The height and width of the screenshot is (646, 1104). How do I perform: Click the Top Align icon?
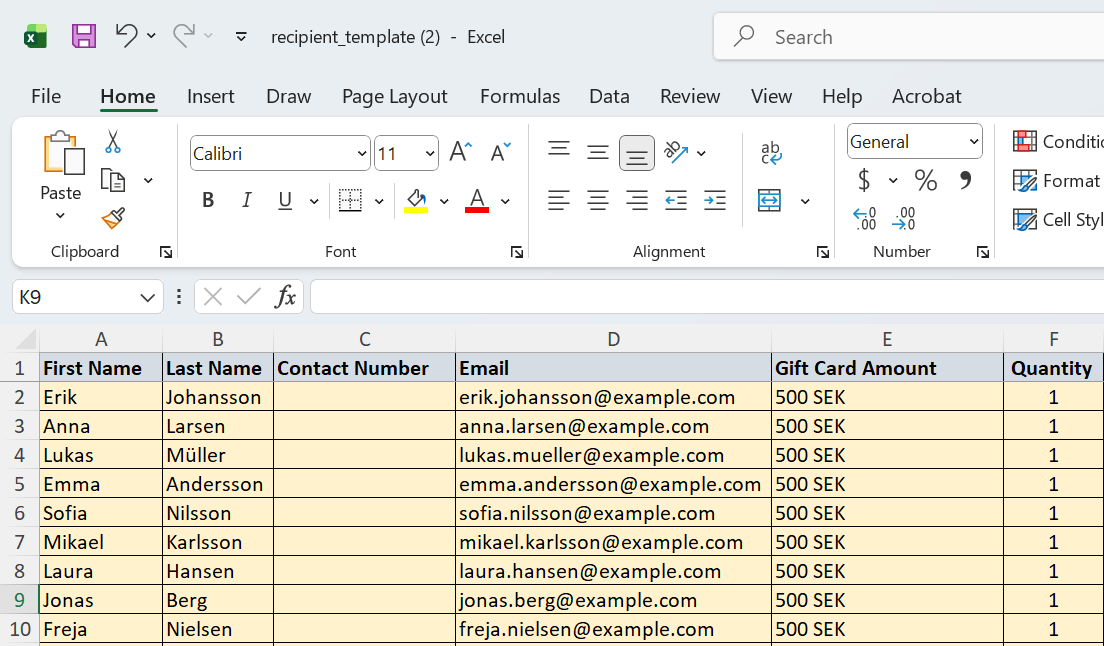tap(559, 150)
